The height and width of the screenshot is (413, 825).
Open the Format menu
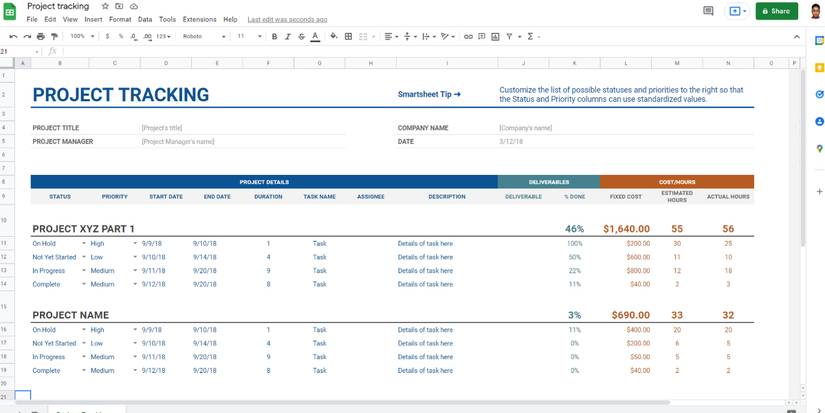[120, 19]
